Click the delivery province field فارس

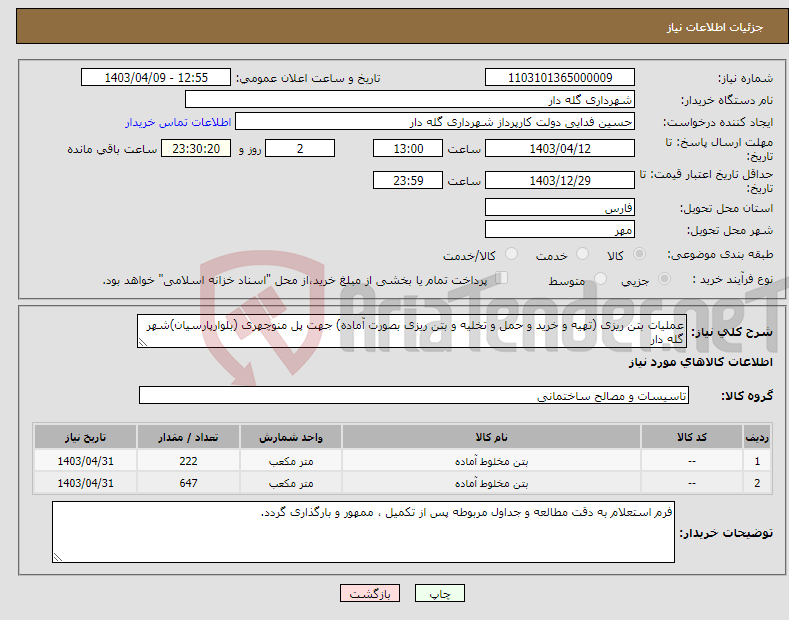[x=560, y=207]
